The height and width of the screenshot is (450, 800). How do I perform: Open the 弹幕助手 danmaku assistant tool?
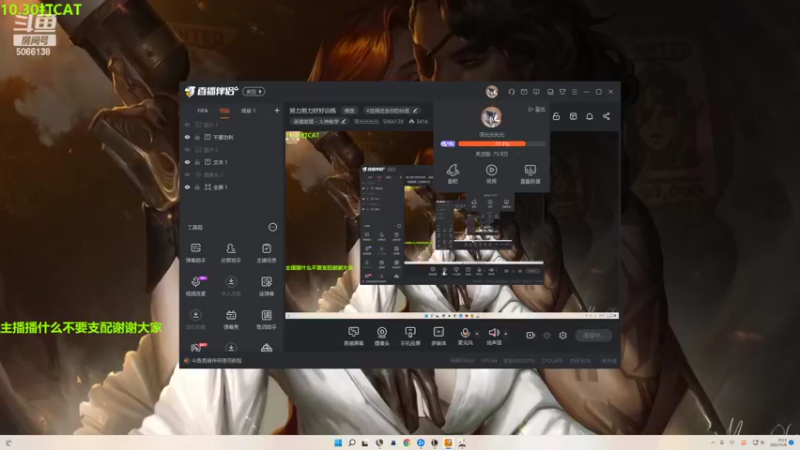195,253
